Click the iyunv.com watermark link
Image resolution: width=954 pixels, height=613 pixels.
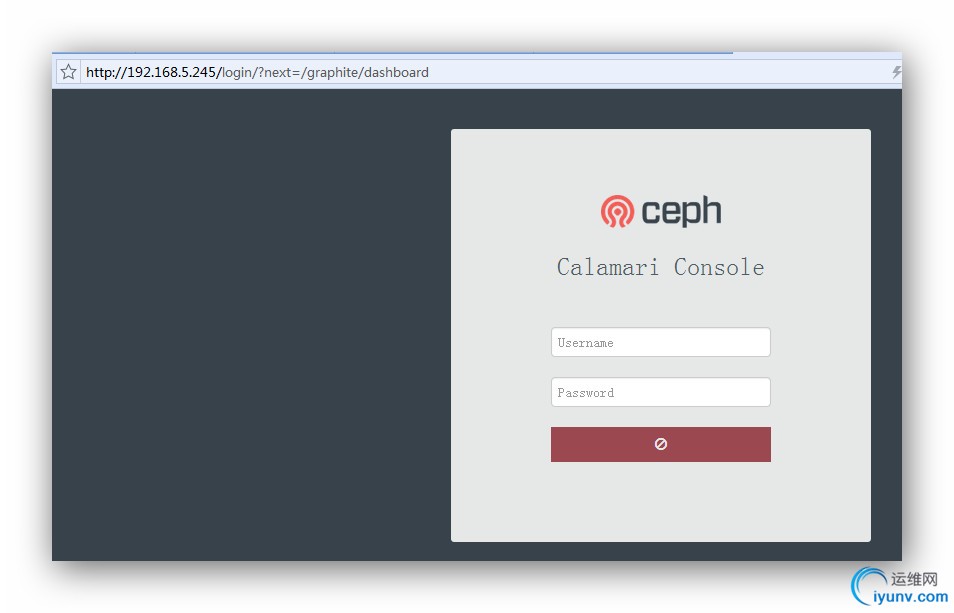click(910, 597)
